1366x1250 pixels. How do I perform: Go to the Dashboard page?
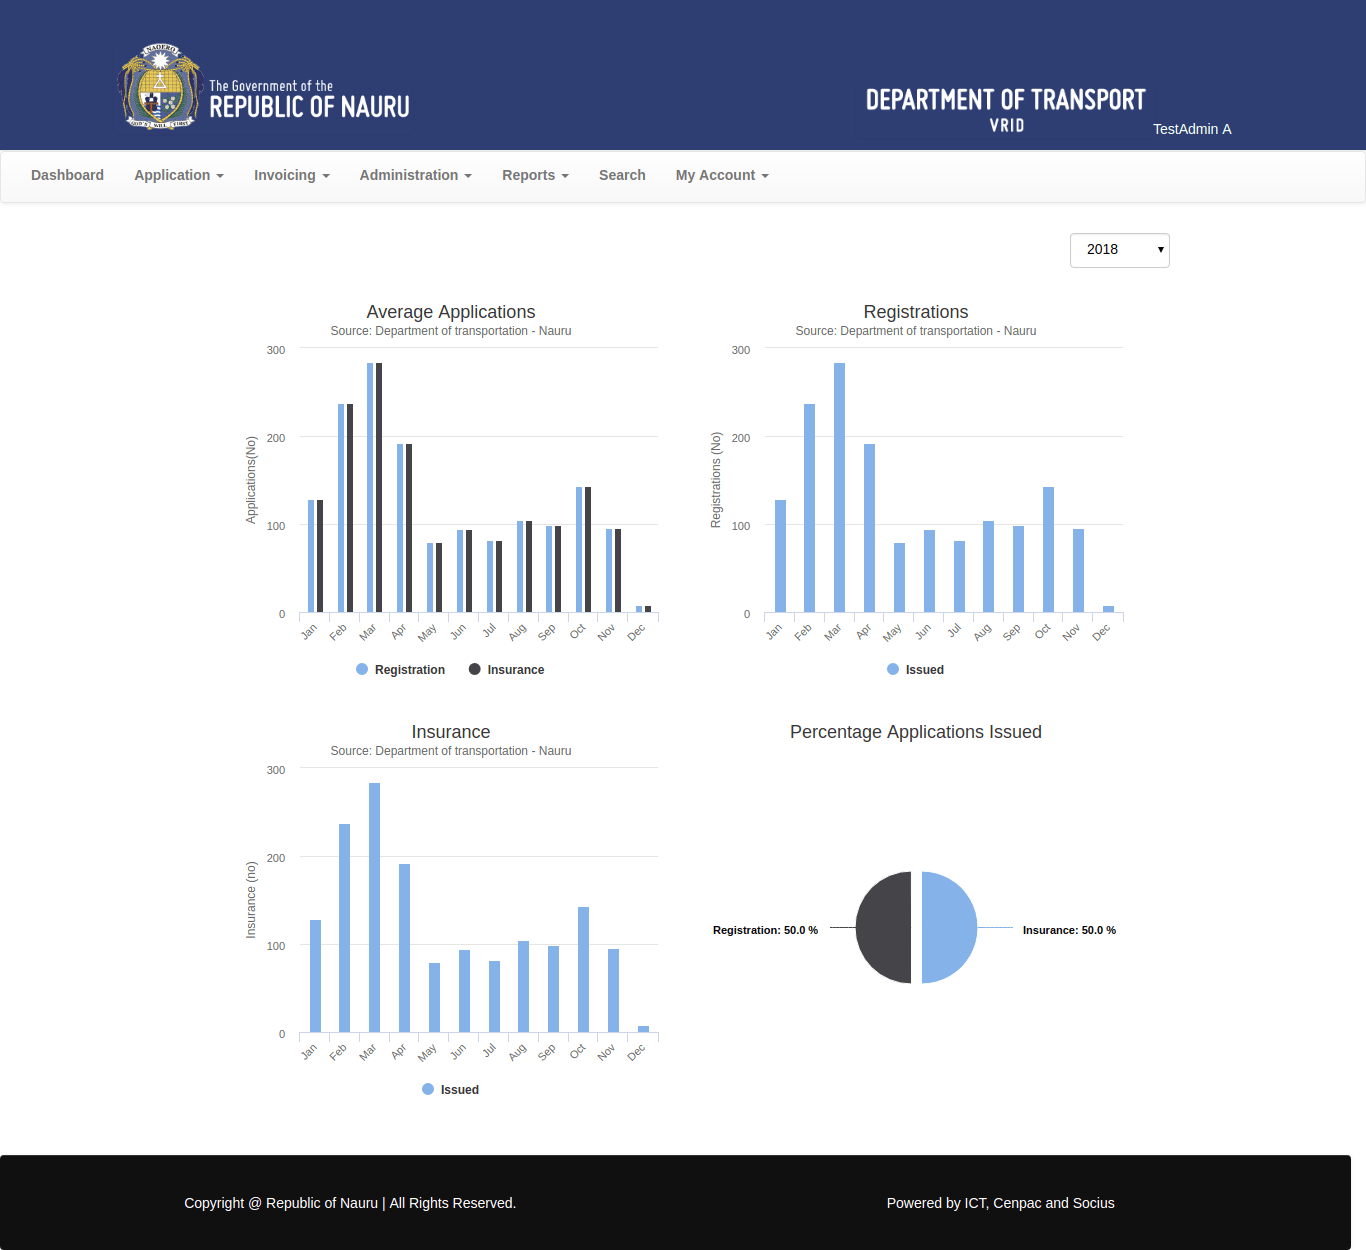[67, 175]
